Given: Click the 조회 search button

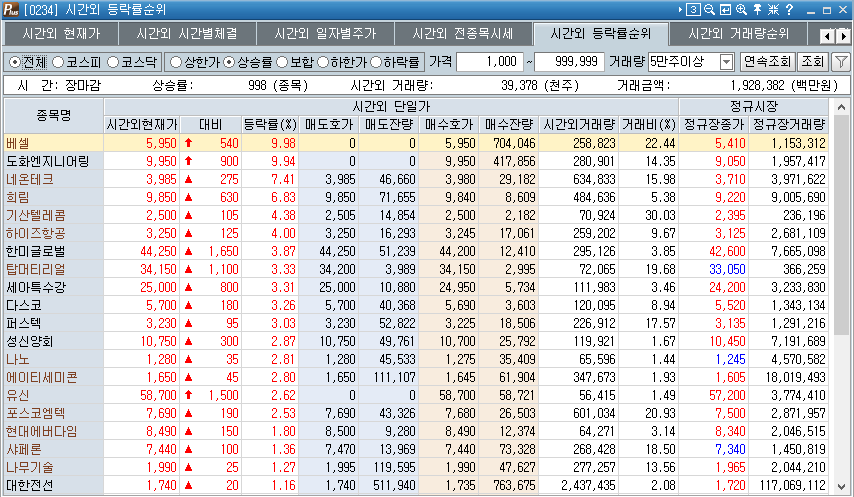Looking at the screenshot, I should click(813, 62).
